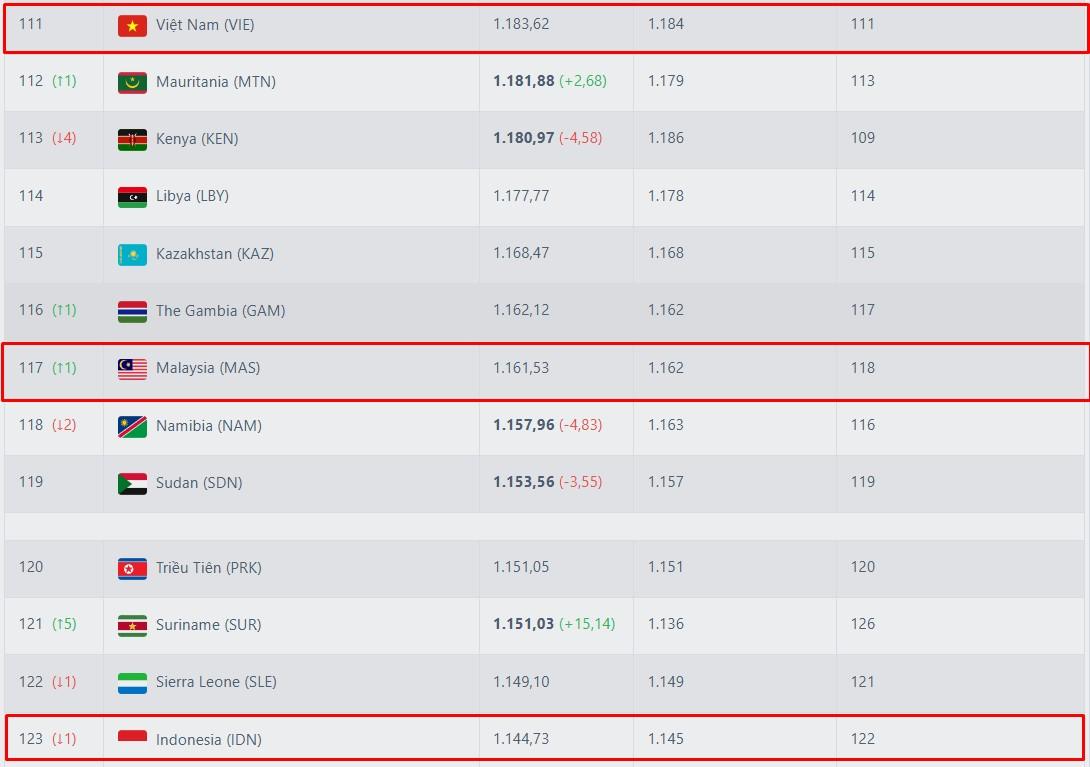Click the Kazakhstan flag icon
The image size is (1090, 767).
pyautogui.click(x=132, y=254)
